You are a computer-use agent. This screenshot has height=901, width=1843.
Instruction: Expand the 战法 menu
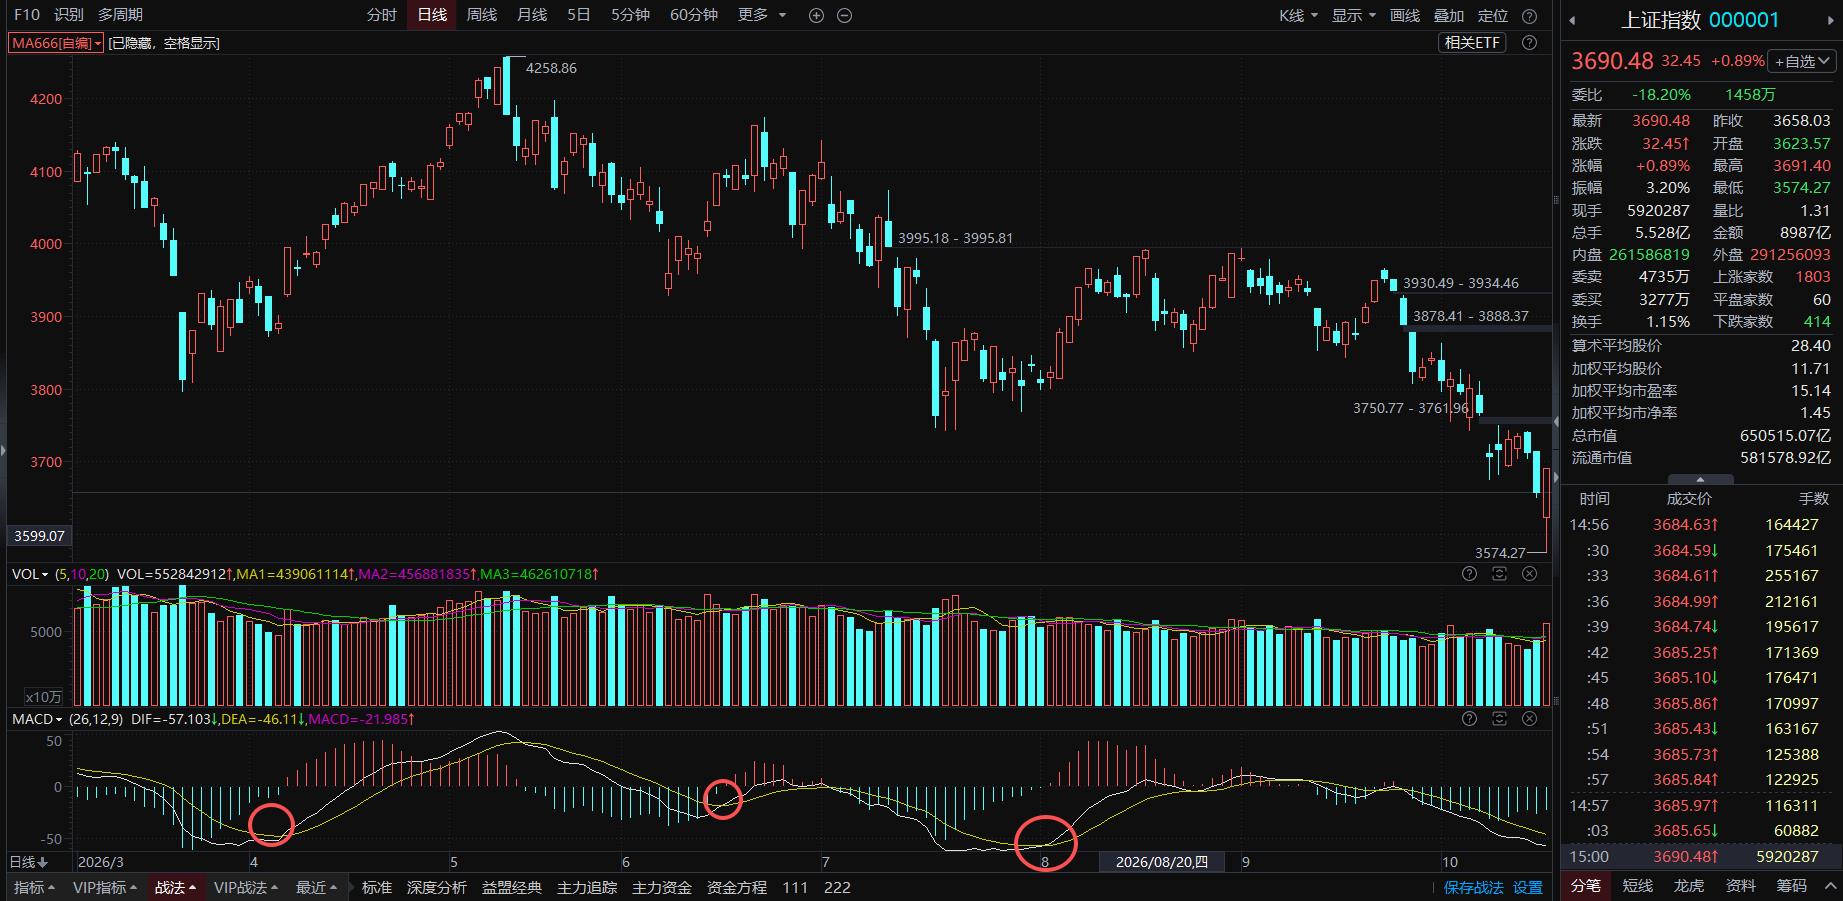pyautogui.click(x=175, y=887)
